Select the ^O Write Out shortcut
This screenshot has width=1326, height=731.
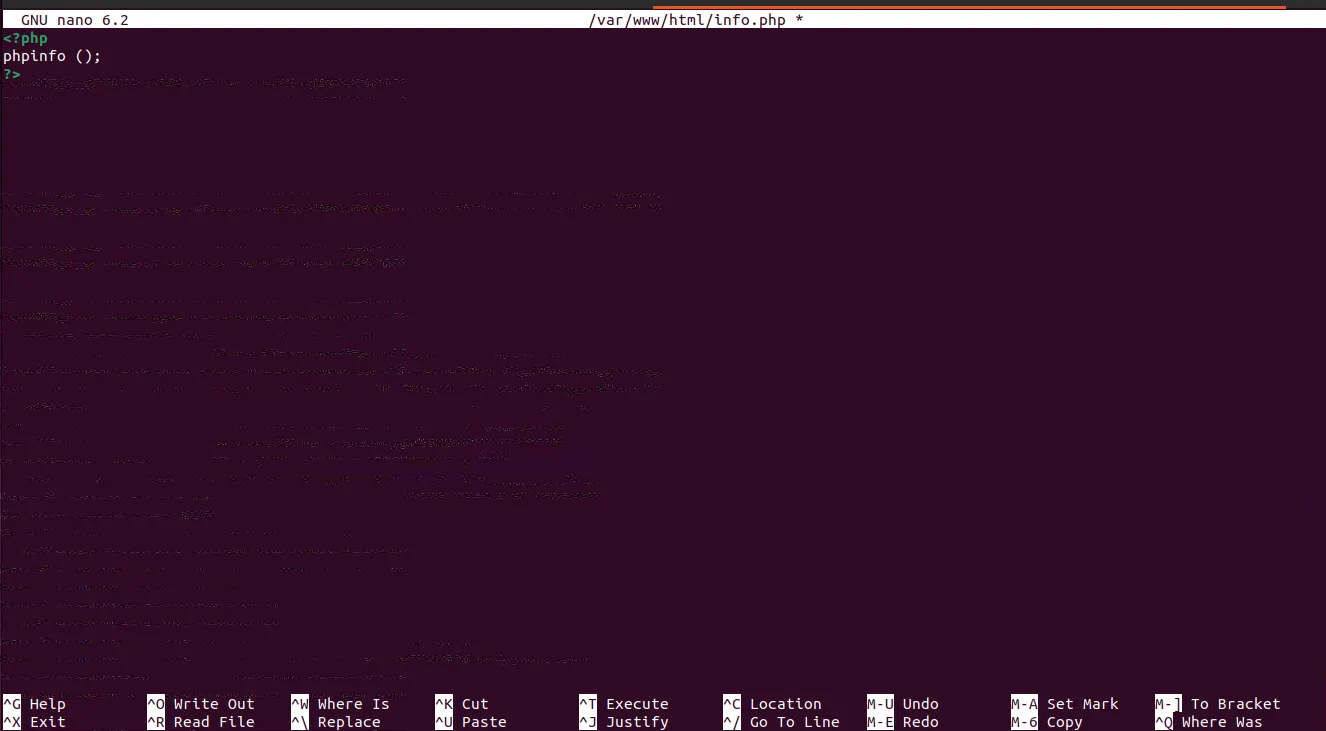click(x=201, y=704)
